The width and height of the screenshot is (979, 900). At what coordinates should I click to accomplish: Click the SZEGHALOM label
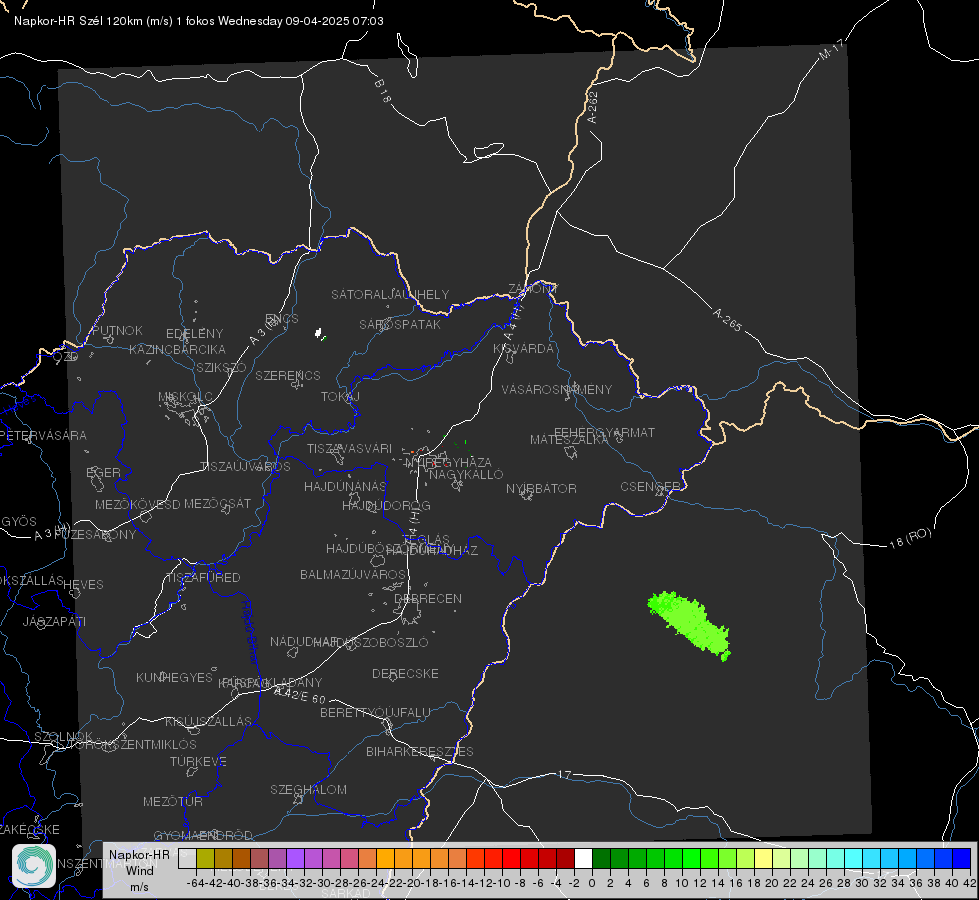click(308, 789)
